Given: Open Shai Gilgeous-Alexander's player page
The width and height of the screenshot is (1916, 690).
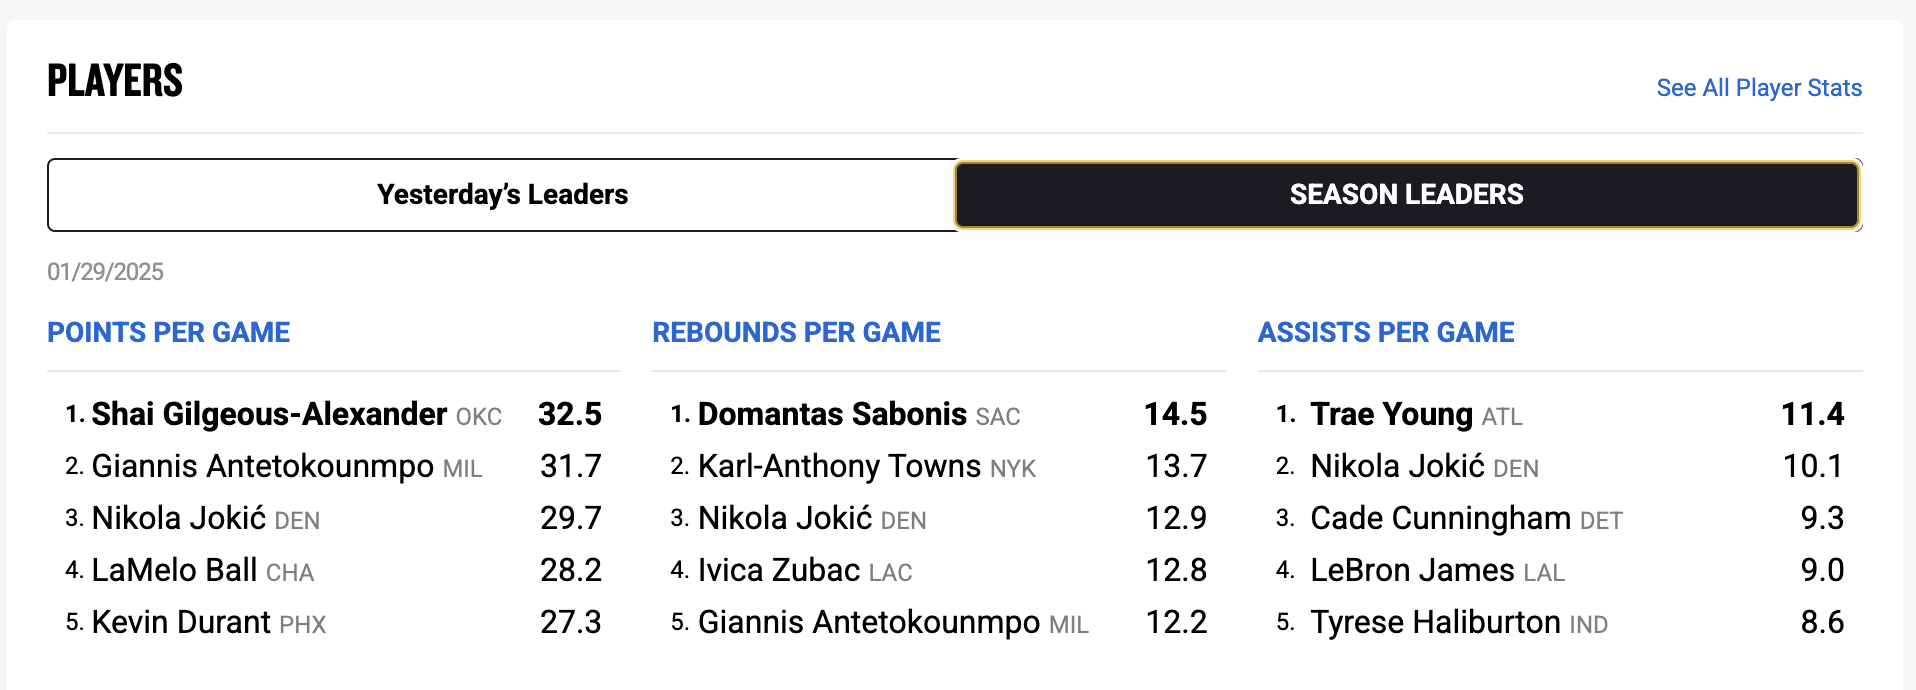Looking at the screenshot, I should [x=269, y=414].
